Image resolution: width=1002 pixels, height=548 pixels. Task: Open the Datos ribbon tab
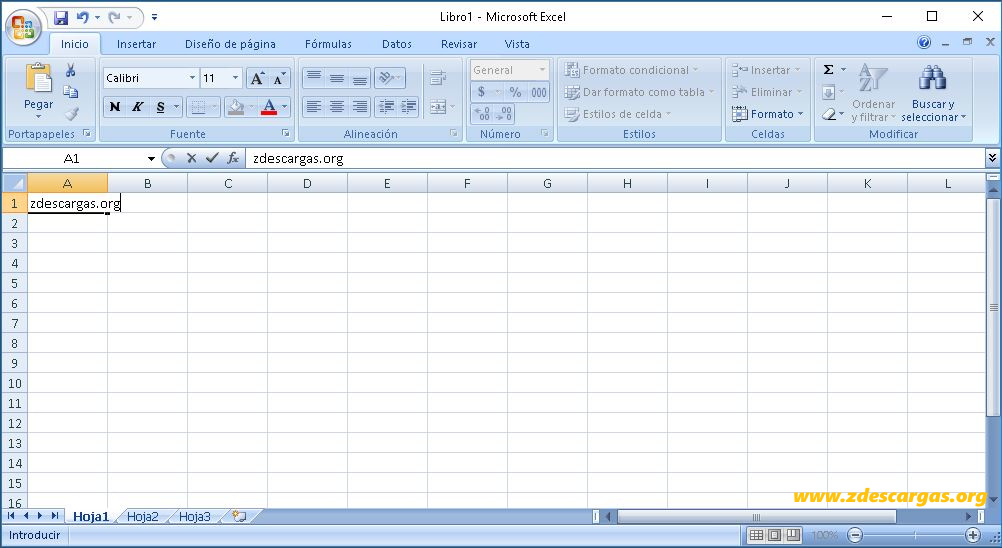[397, 44]
